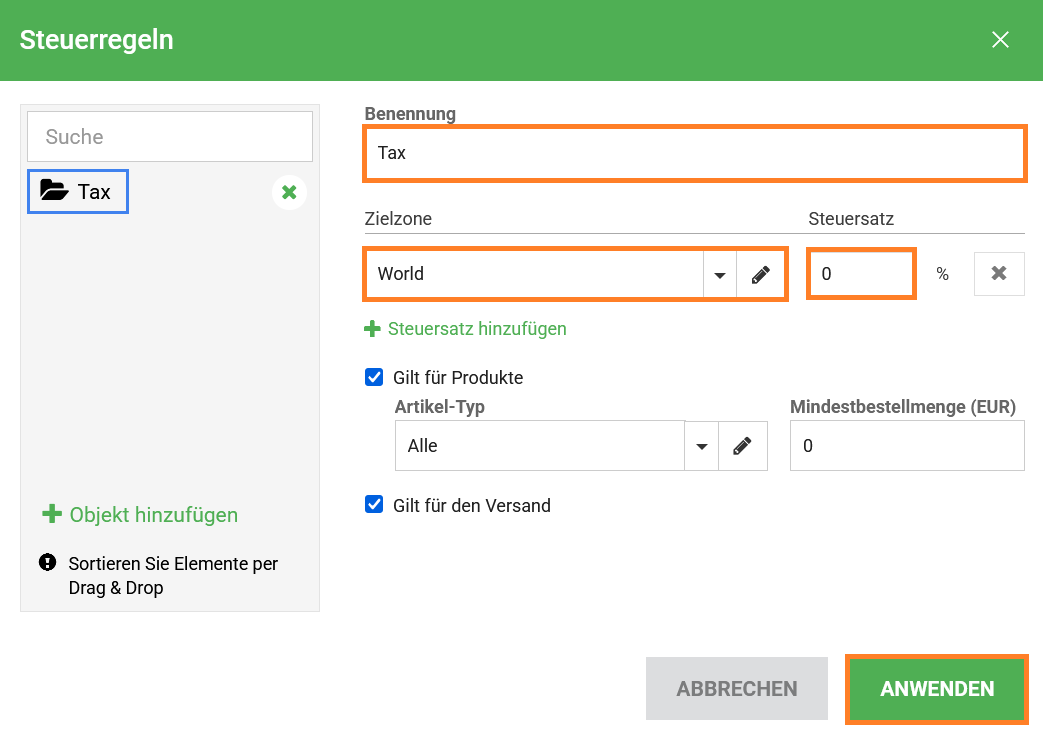The image size is (1043, 739).
Task: Cancel with the Abbrechen button
Action: click(736, 689)
